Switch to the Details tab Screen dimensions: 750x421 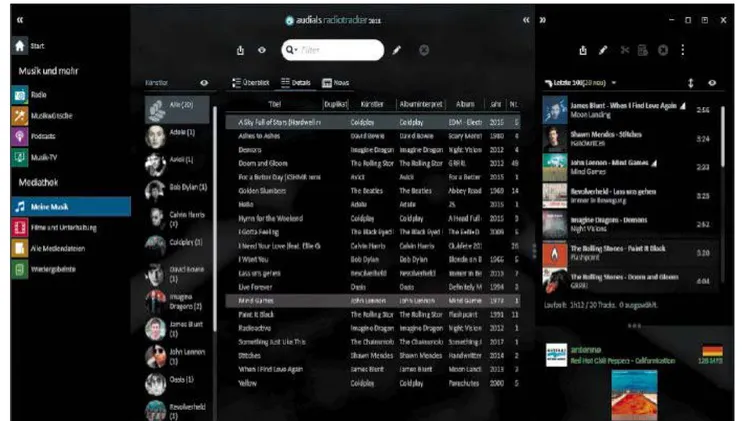tap(296, 83)
